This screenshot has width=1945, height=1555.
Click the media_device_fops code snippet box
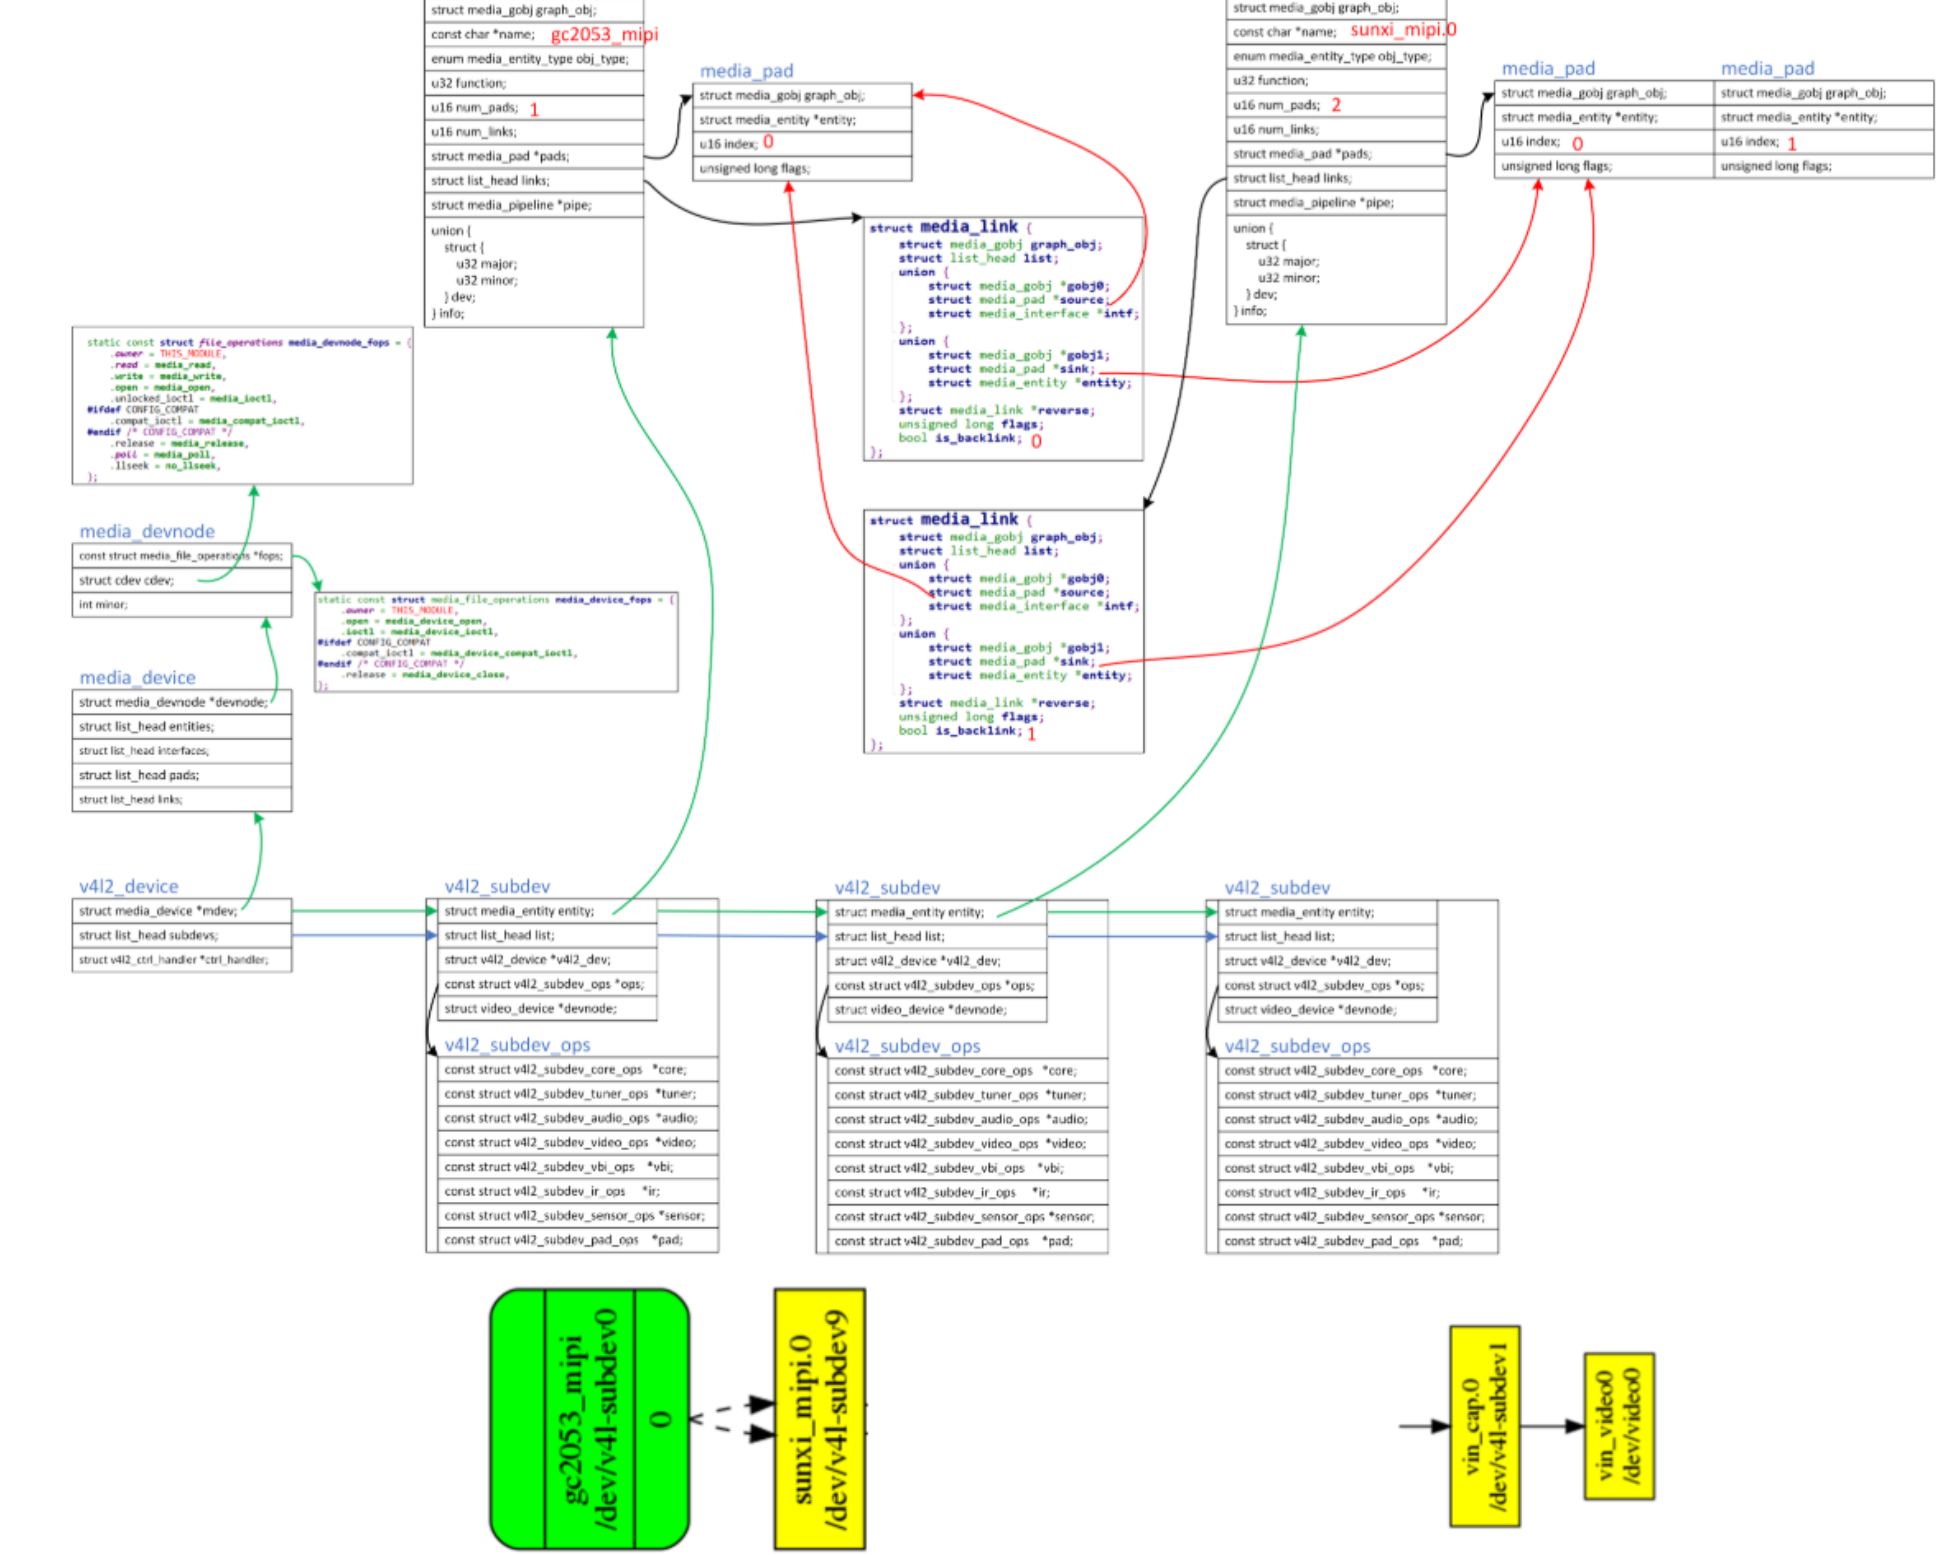(x=495, y=641)
